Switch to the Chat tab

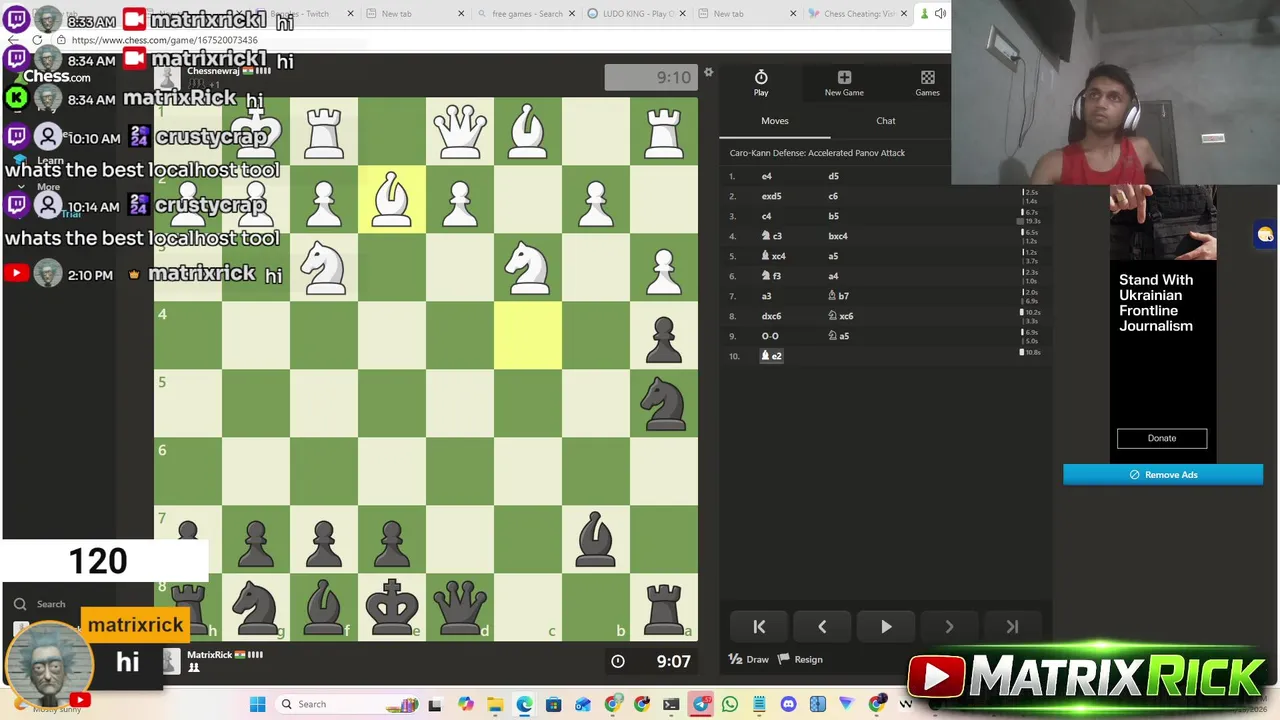click(886, 121)
